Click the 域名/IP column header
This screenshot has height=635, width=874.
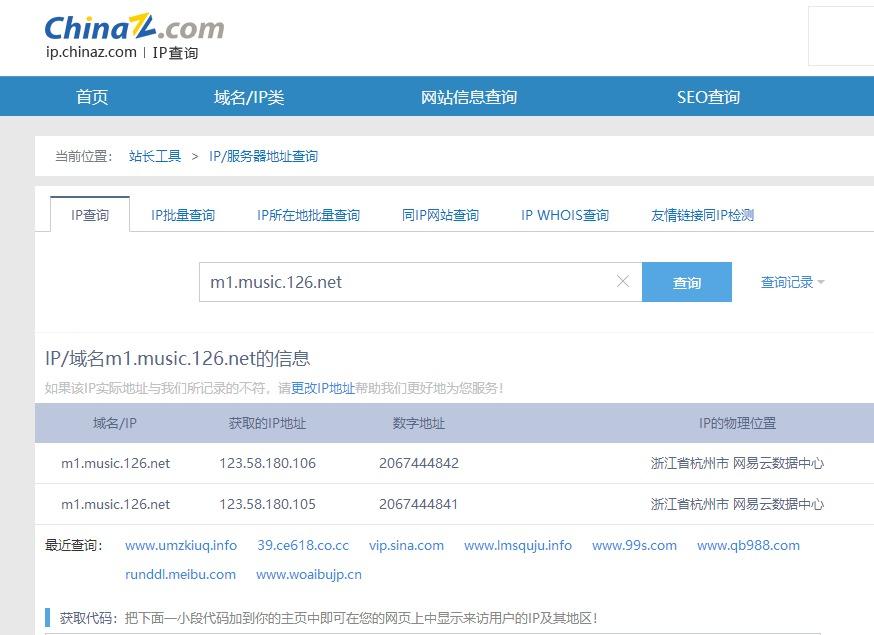(x=115, y=423)
